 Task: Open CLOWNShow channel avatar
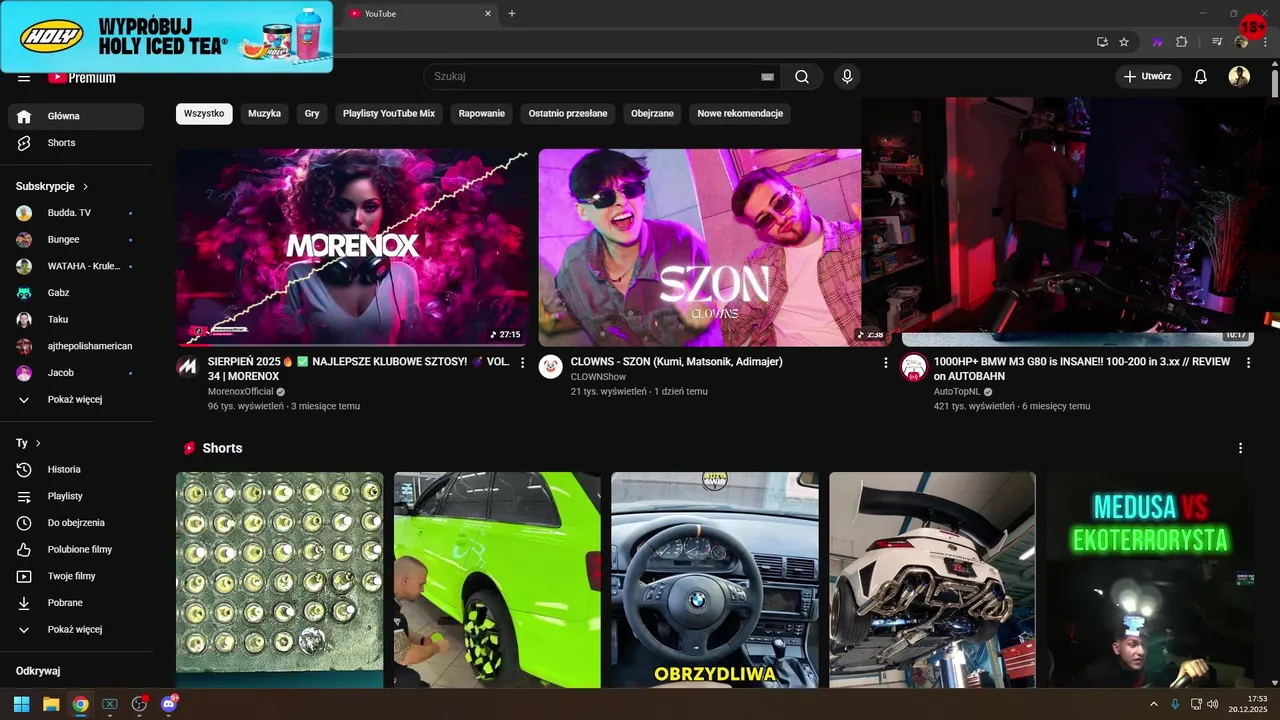550,366
